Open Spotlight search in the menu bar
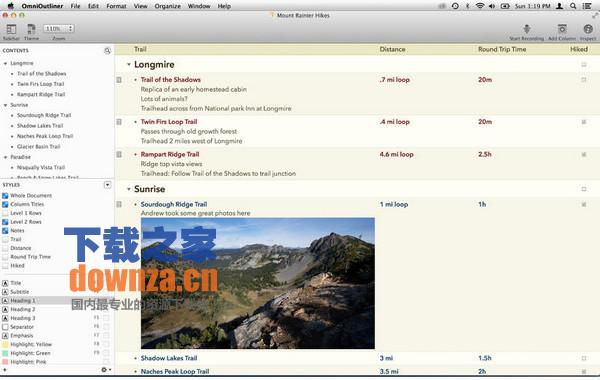 pos(573,6)
